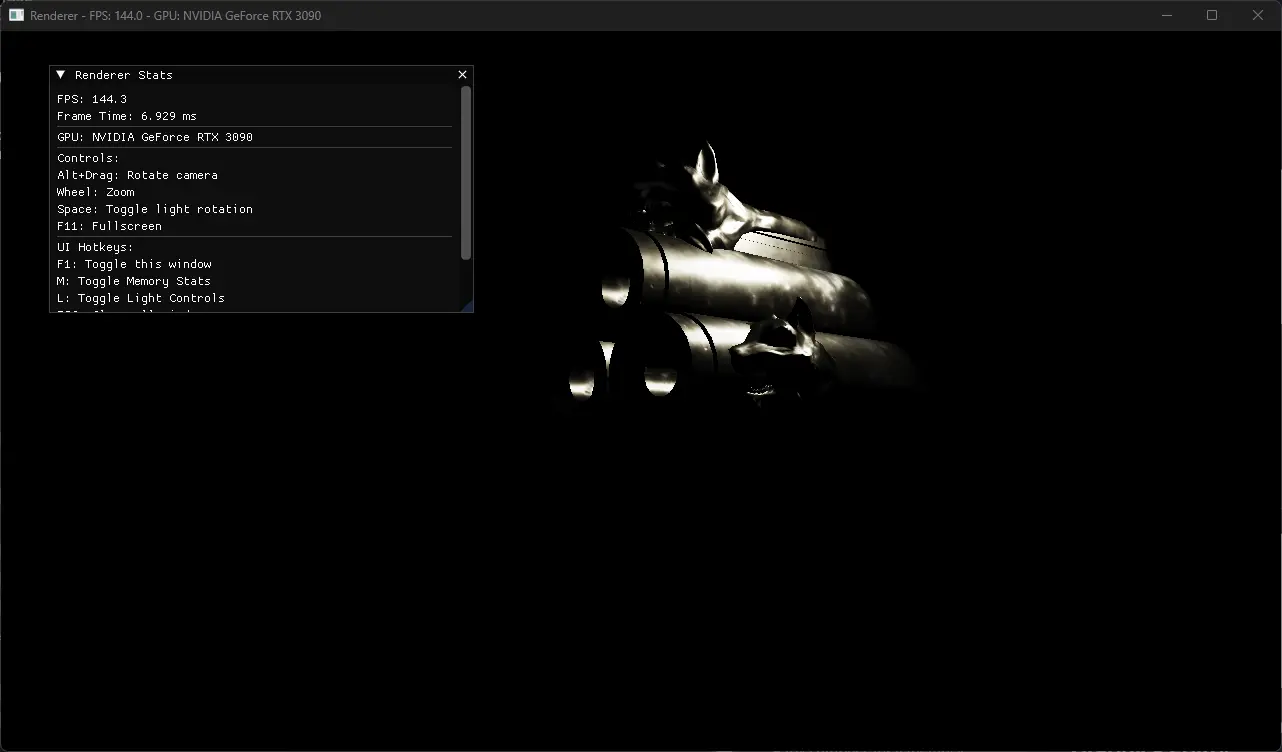The width and height of the screenshot is (1282, 752).
Task: Click the Renderer app icon in title bar
Action: click(16, 15)
